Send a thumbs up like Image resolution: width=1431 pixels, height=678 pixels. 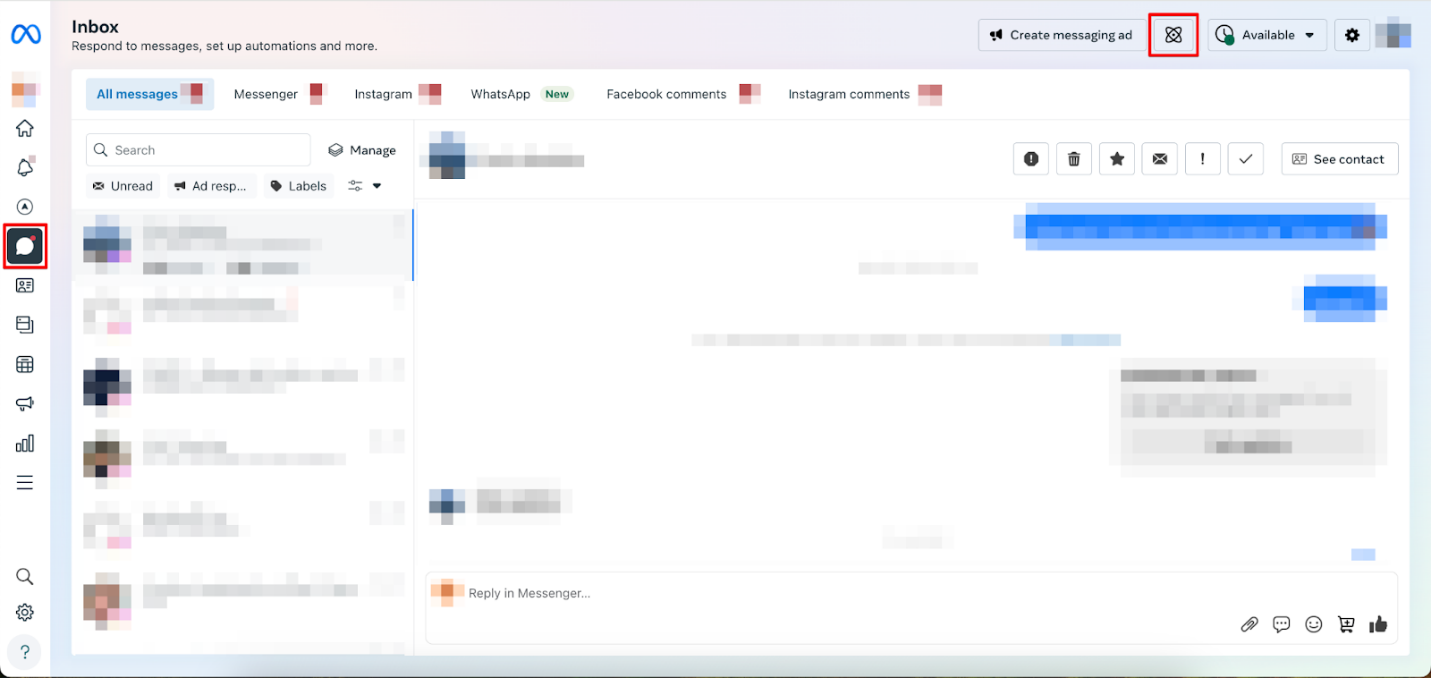(x=1379, y=624)
